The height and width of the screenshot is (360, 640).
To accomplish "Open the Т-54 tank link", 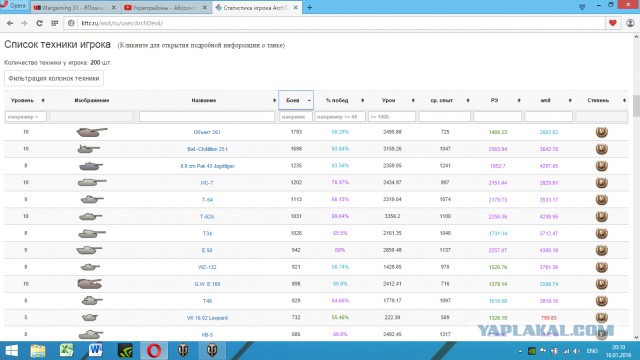I will click(x=207, y=200).
